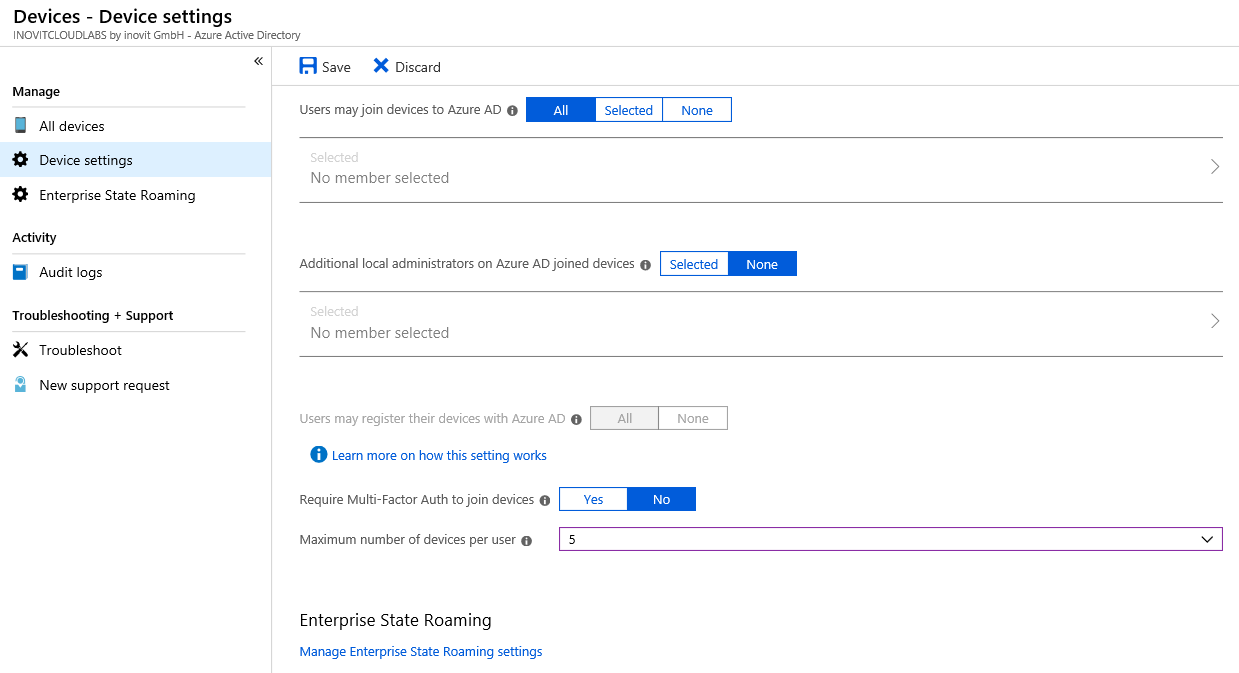Click the Discard button label

point(418,67)
